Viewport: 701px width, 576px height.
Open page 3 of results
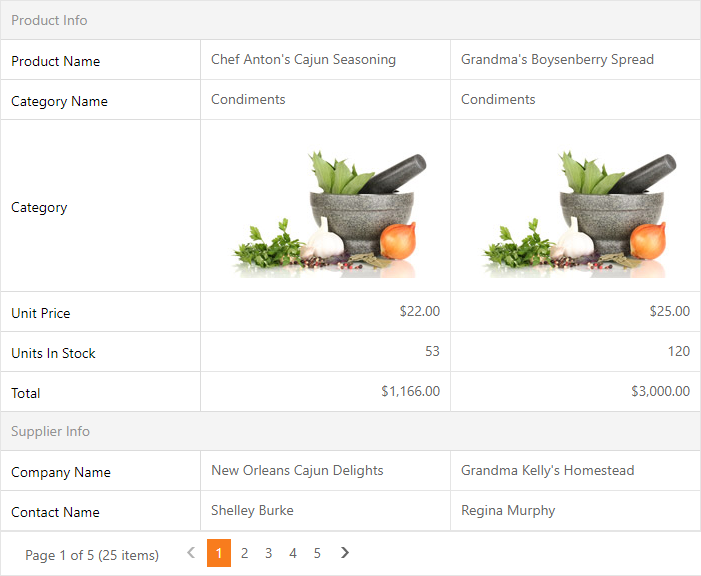click(268, 553)
